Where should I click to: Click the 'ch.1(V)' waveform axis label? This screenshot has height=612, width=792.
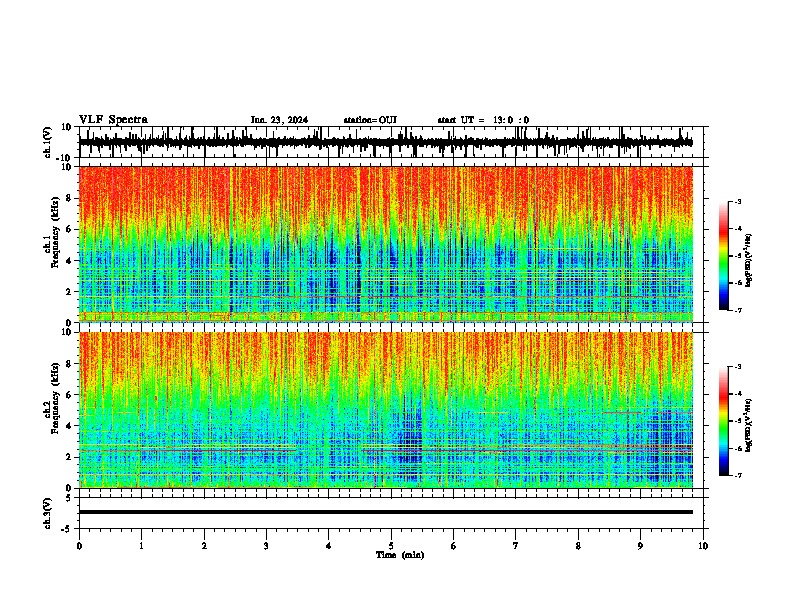[48, 142]
